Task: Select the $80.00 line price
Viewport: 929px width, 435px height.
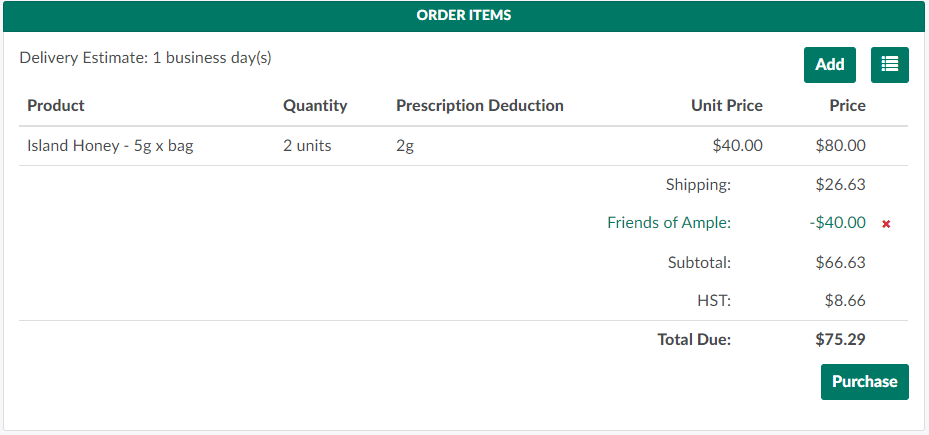Action: pyautogui.click(x=840, y=146)
